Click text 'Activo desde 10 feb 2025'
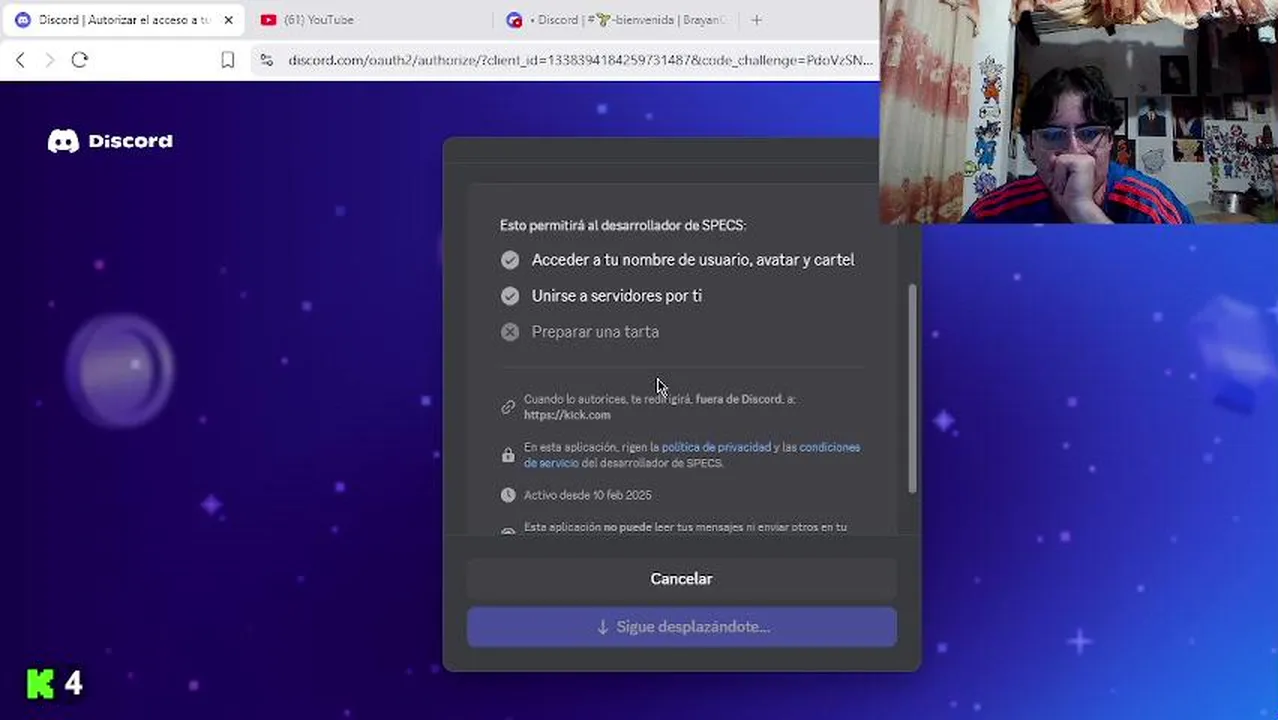The image size is (1278, 720). (x=587, y=495)
